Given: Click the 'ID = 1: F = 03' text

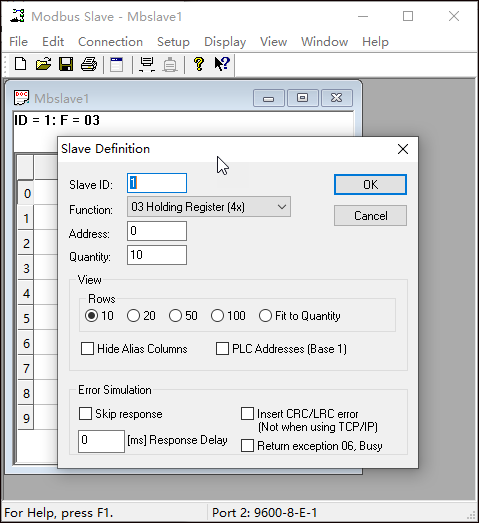Looking at the screenshot, I should pos(57,120).
